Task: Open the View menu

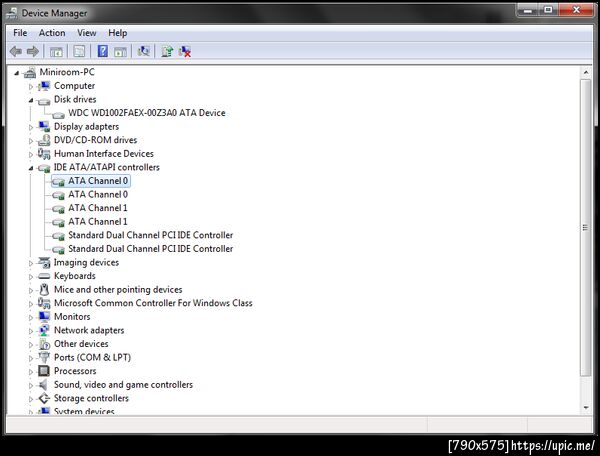Action: click(86, 33)
